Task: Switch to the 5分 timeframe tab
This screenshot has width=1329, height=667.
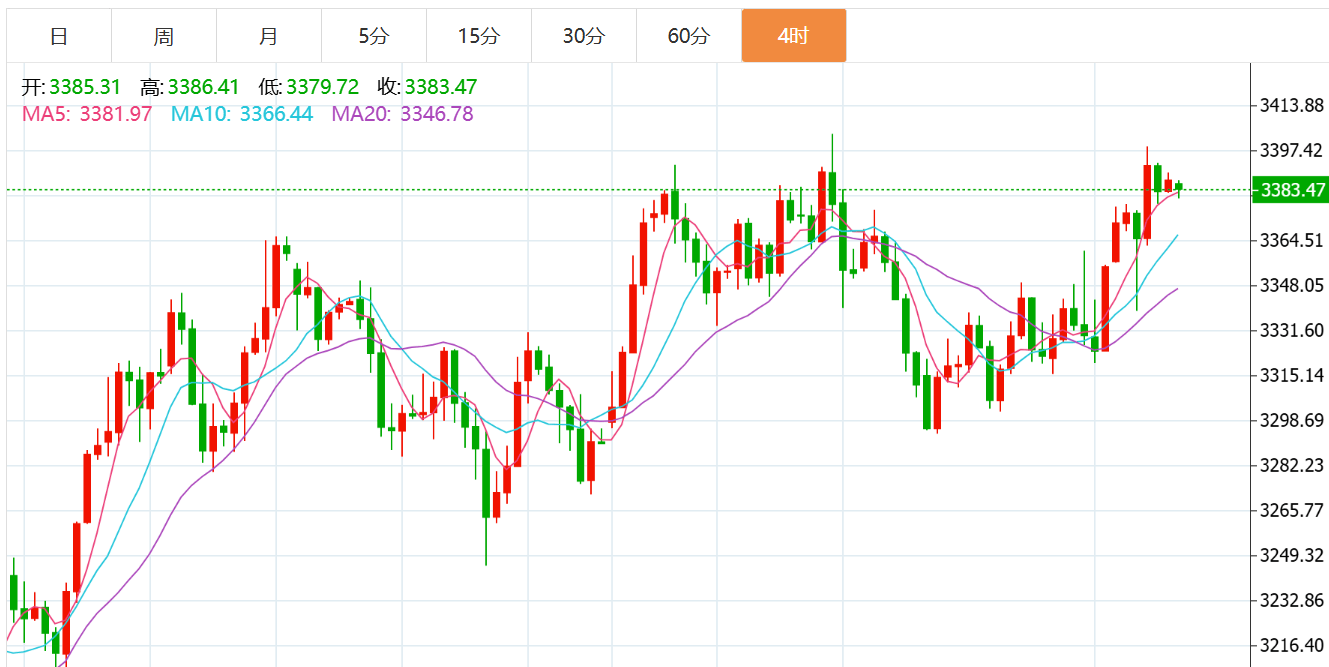Action: click(374, 37)
